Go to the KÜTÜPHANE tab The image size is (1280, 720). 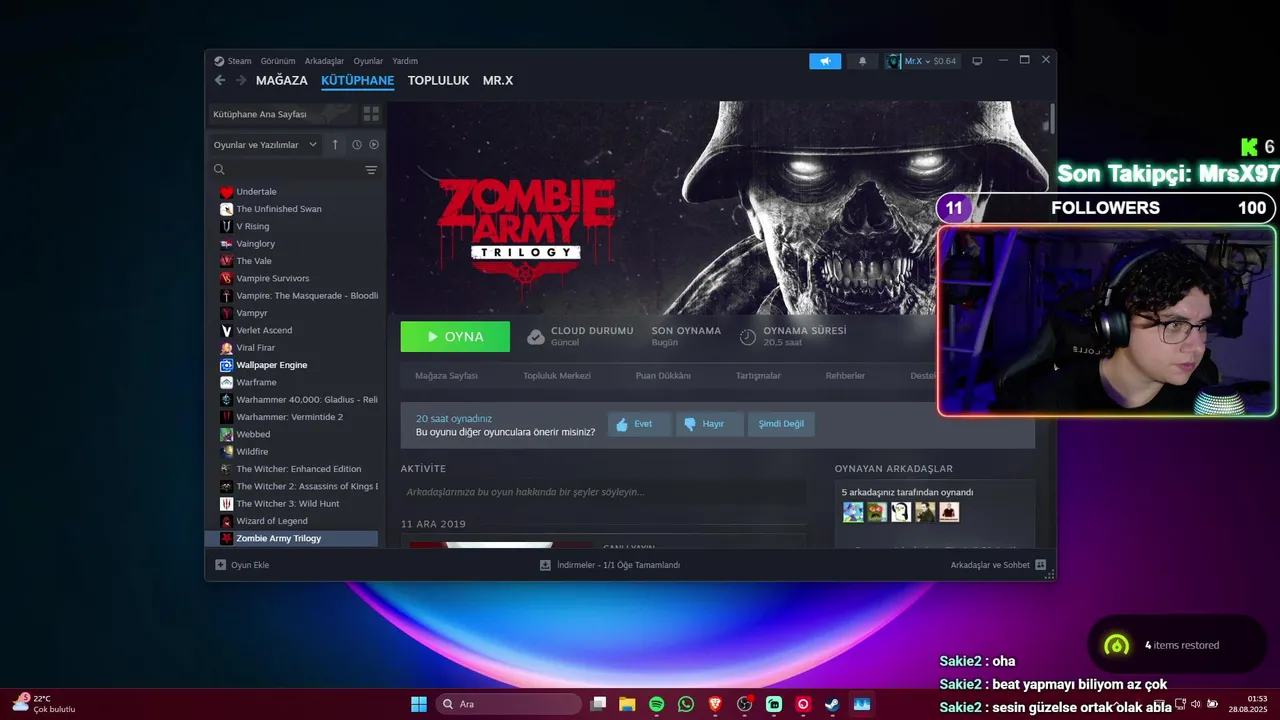[357, 80]
